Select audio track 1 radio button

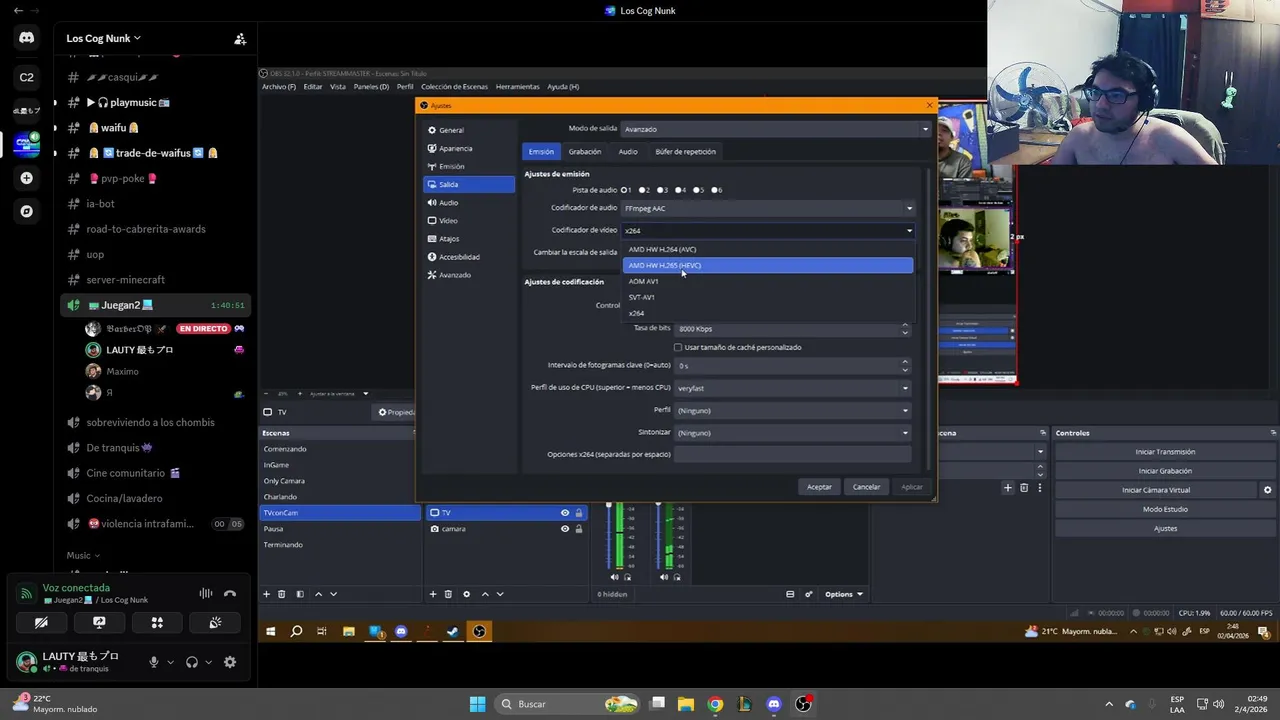pos(625,190)
